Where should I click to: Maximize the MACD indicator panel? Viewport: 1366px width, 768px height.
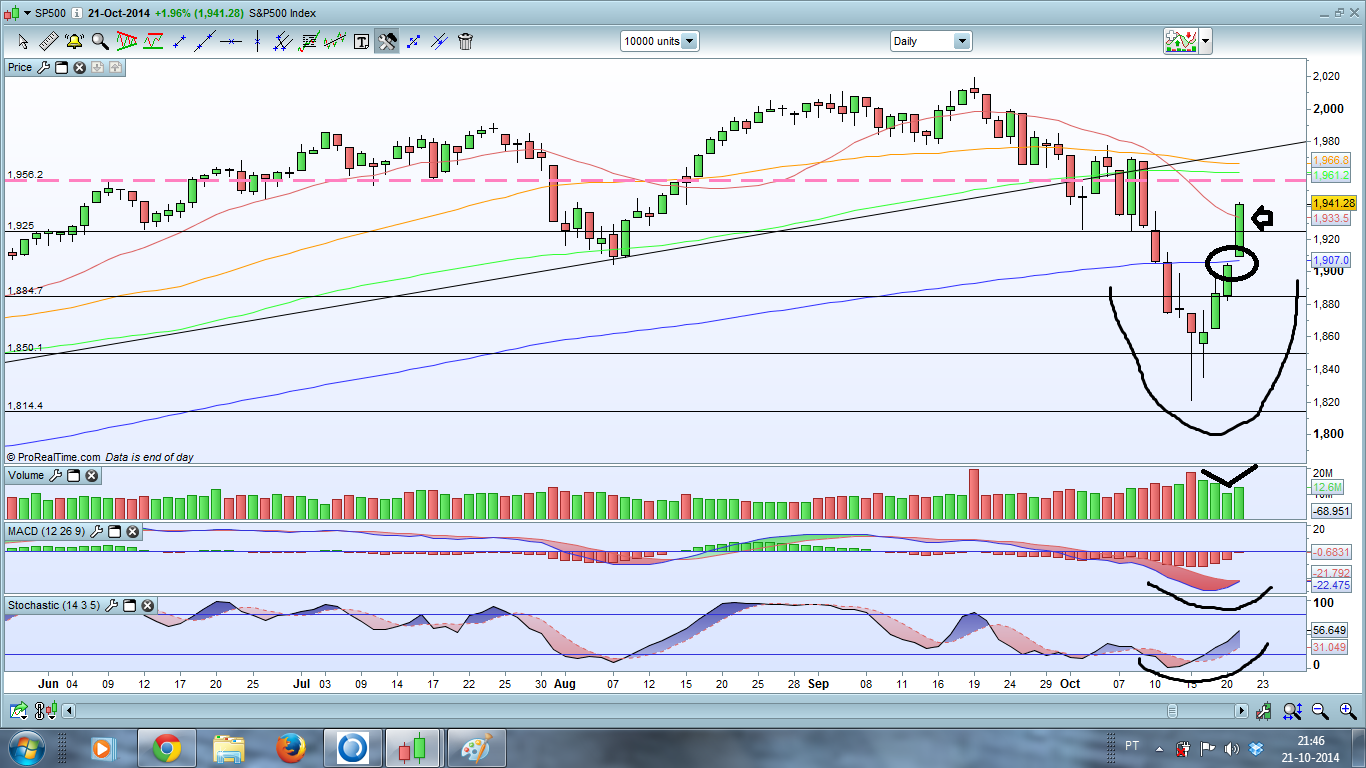pyautogui.click(x=114, y=531)
